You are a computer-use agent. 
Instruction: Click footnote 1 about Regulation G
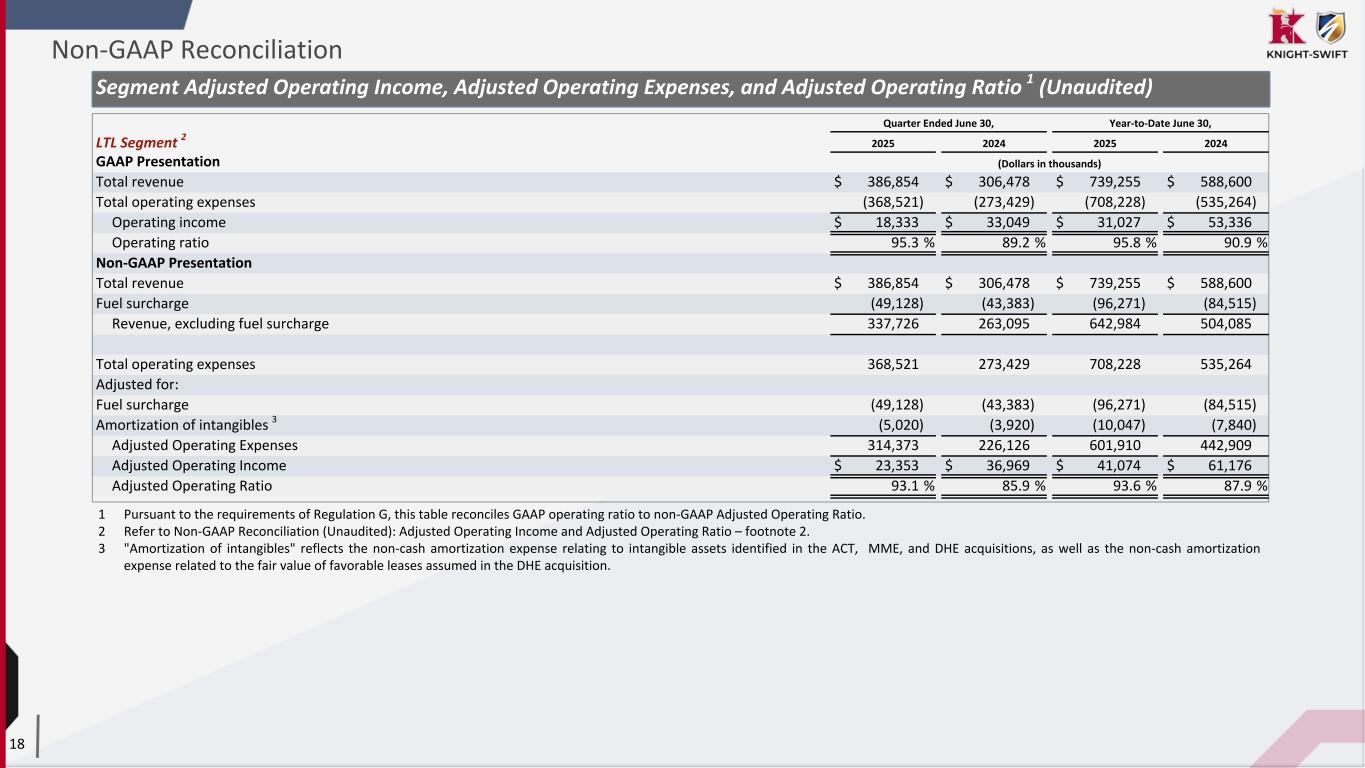(x=494, y=515)
